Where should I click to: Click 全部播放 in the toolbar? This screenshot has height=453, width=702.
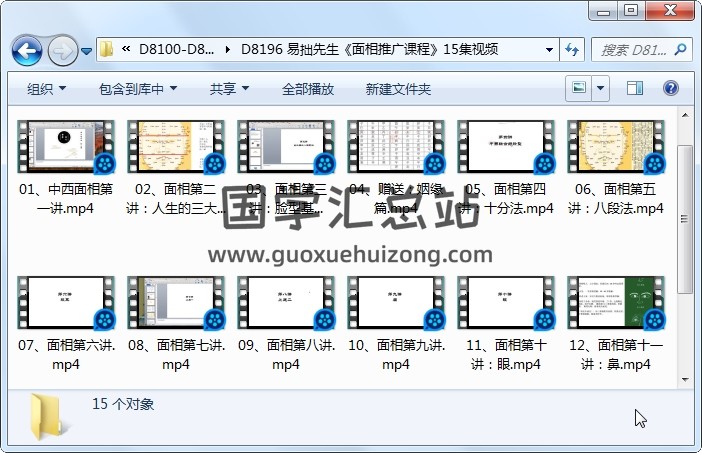[x=308, y=89]
